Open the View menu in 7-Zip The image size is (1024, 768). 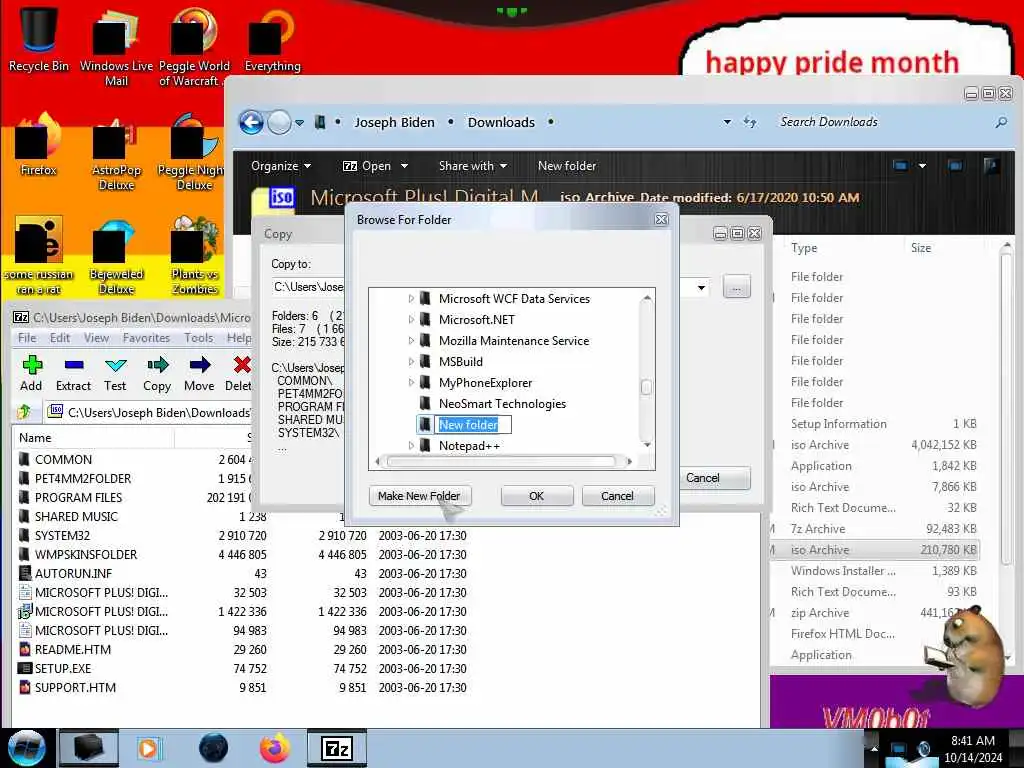pos(96,338)
